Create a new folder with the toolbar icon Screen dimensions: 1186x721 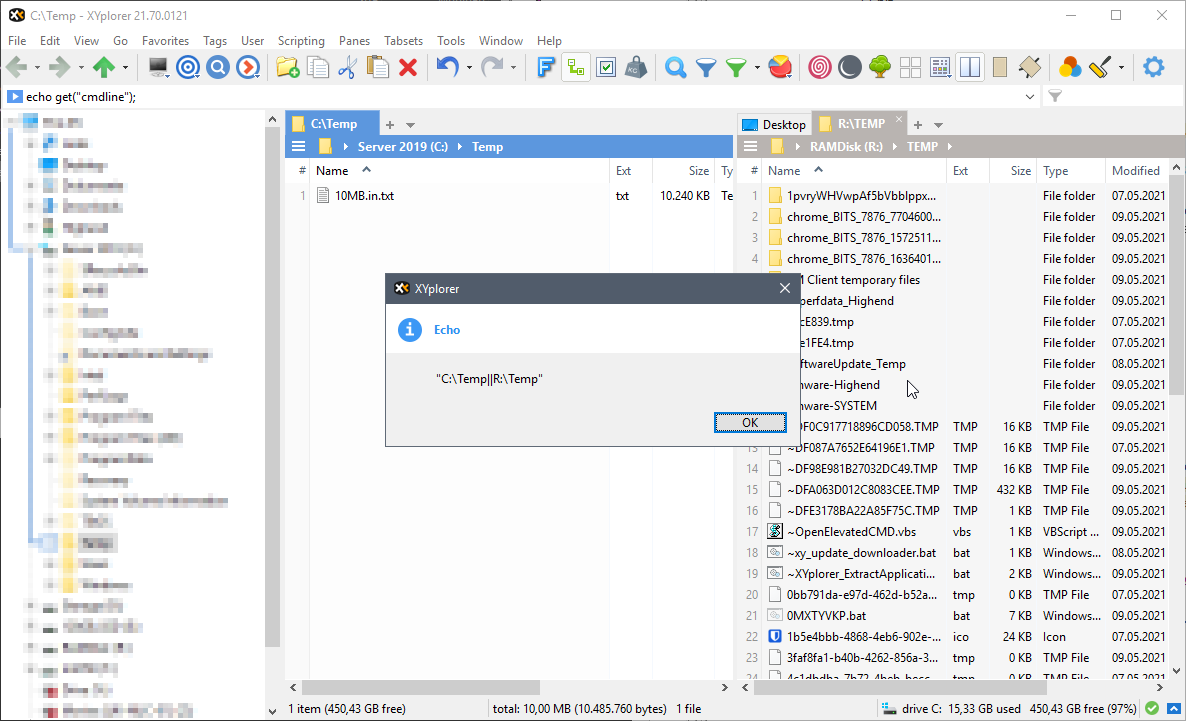coord(287,67)
